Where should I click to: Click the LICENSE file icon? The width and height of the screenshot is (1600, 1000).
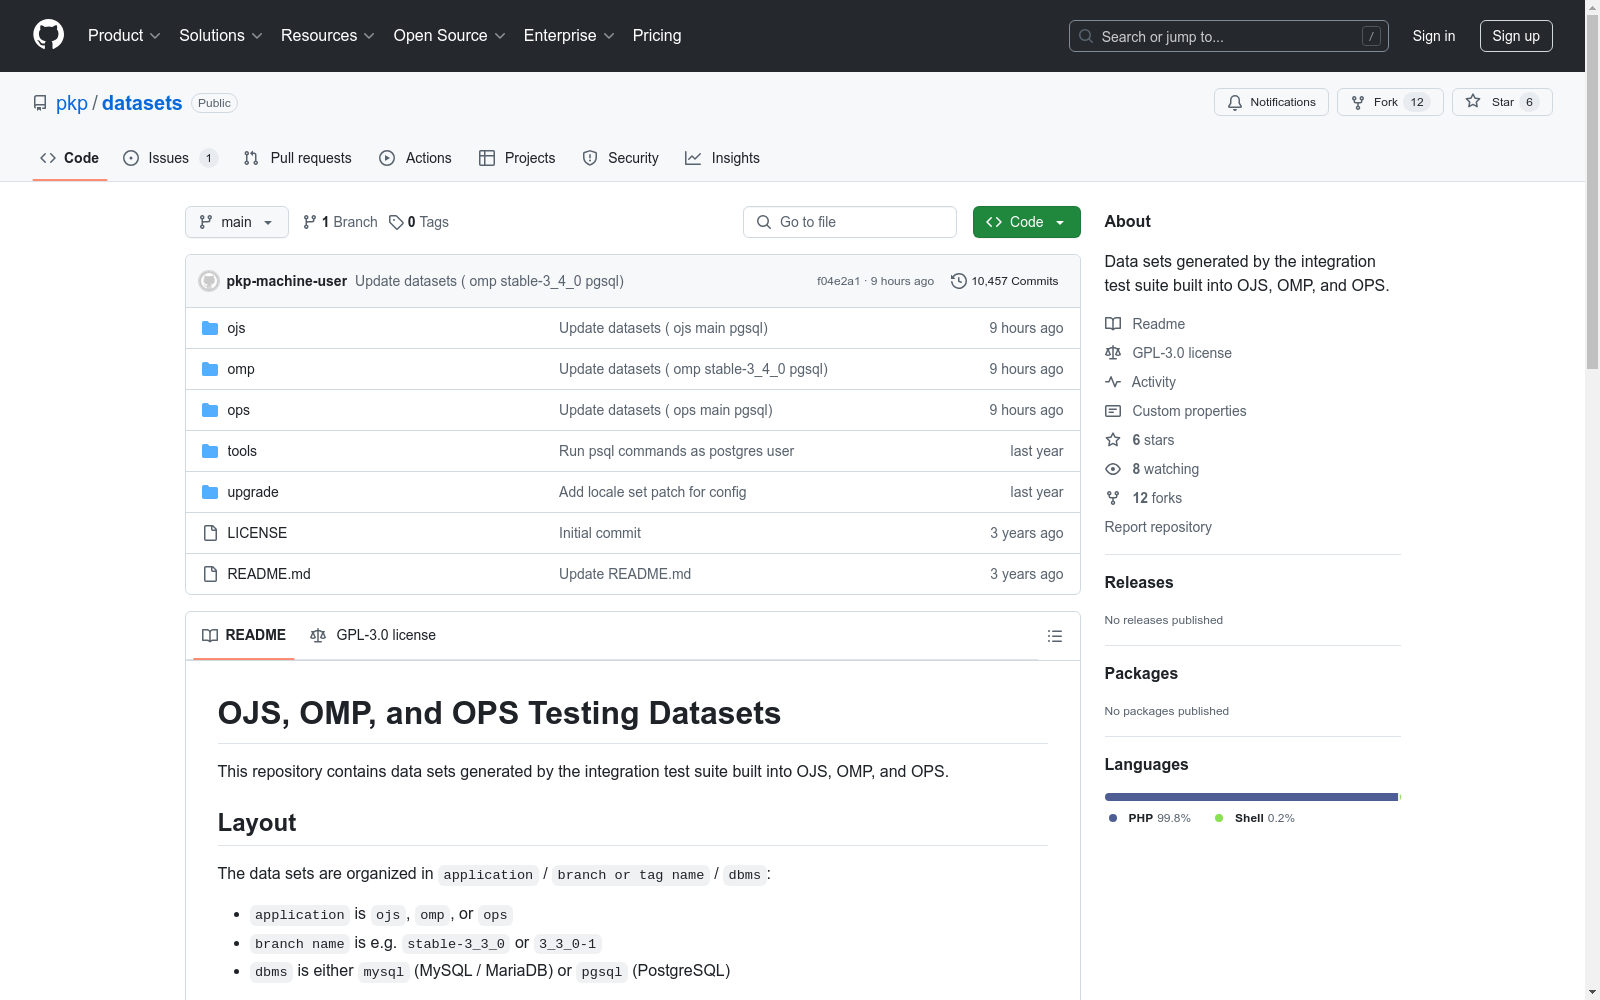pos(210,533)
